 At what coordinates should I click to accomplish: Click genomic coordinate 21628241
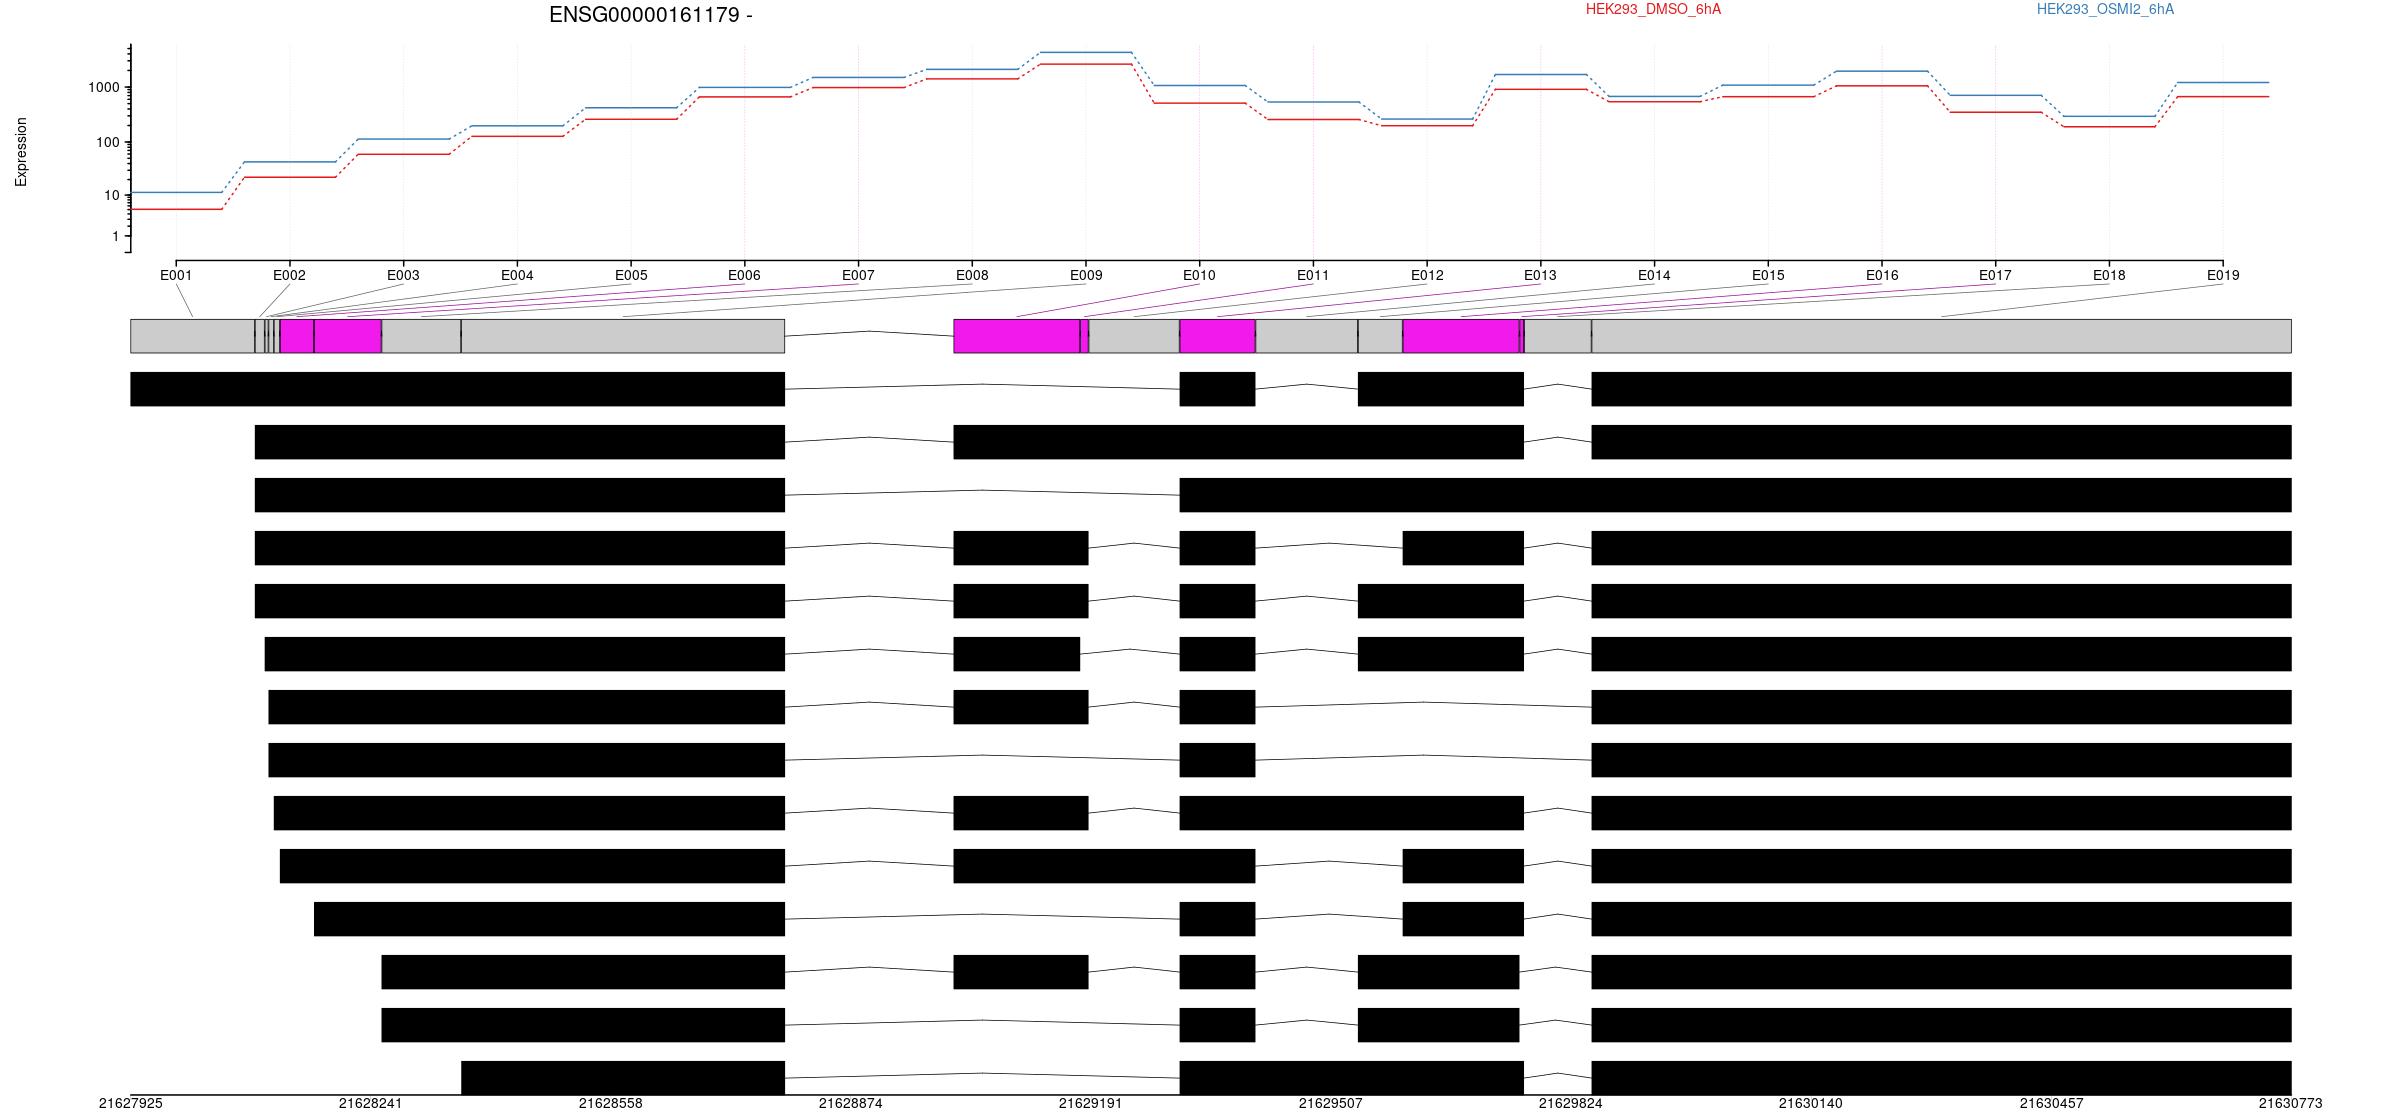370,1104
